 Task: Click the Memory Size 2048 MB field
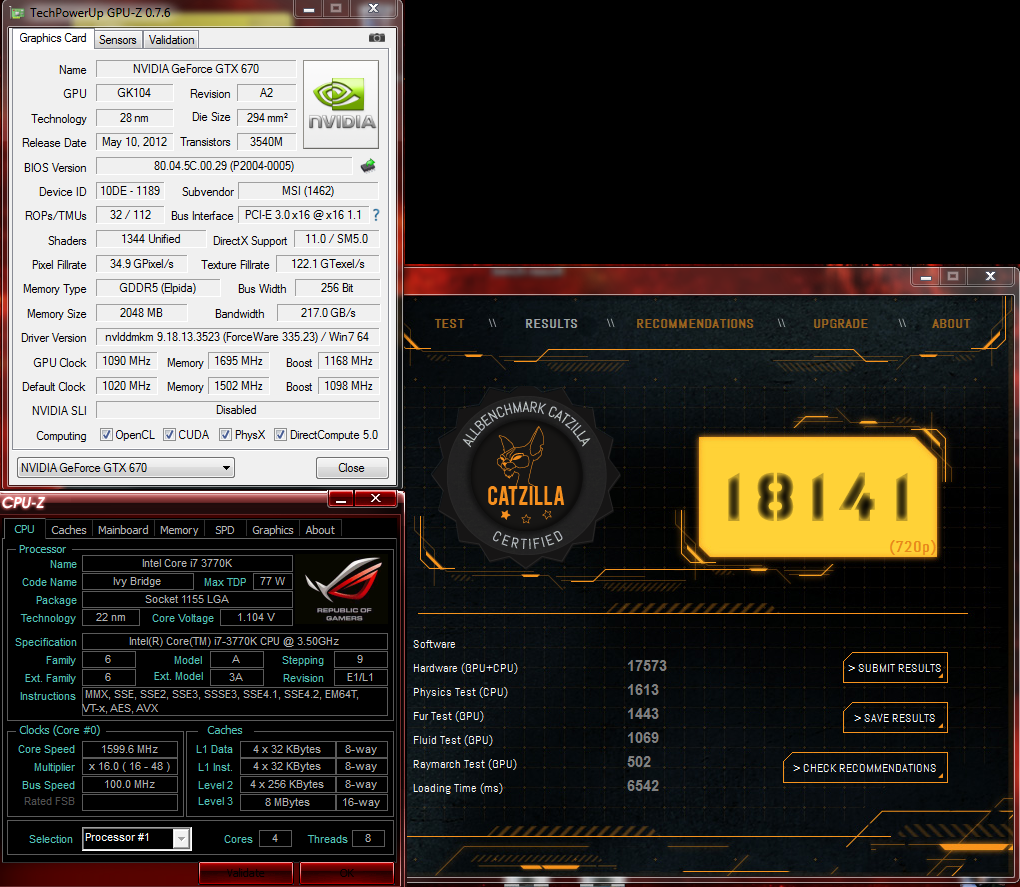(x=141, y=313)
